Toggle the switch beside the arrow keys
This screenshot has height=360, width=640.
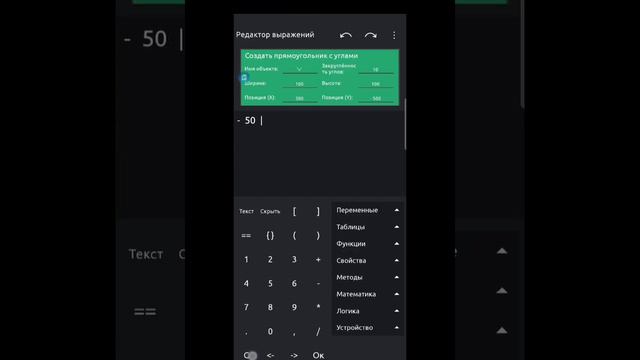[x=250, y=356]
